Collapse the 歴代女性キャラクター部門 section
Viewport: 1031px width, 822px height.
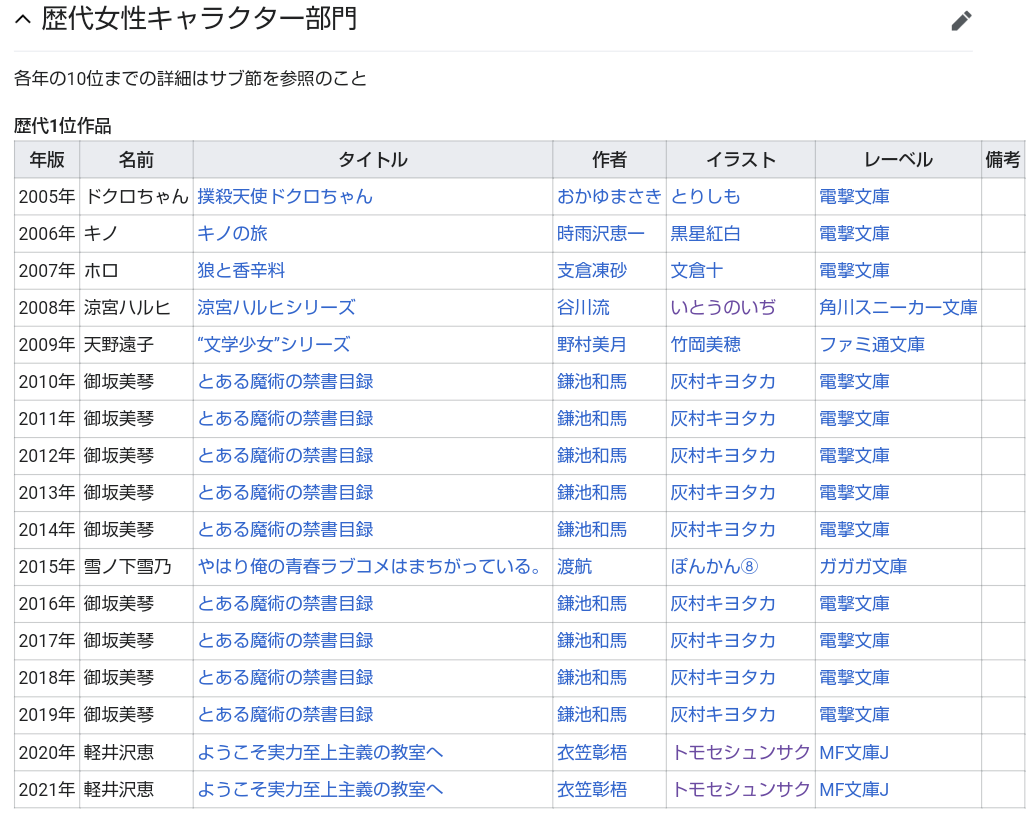[x=23, y=20]
